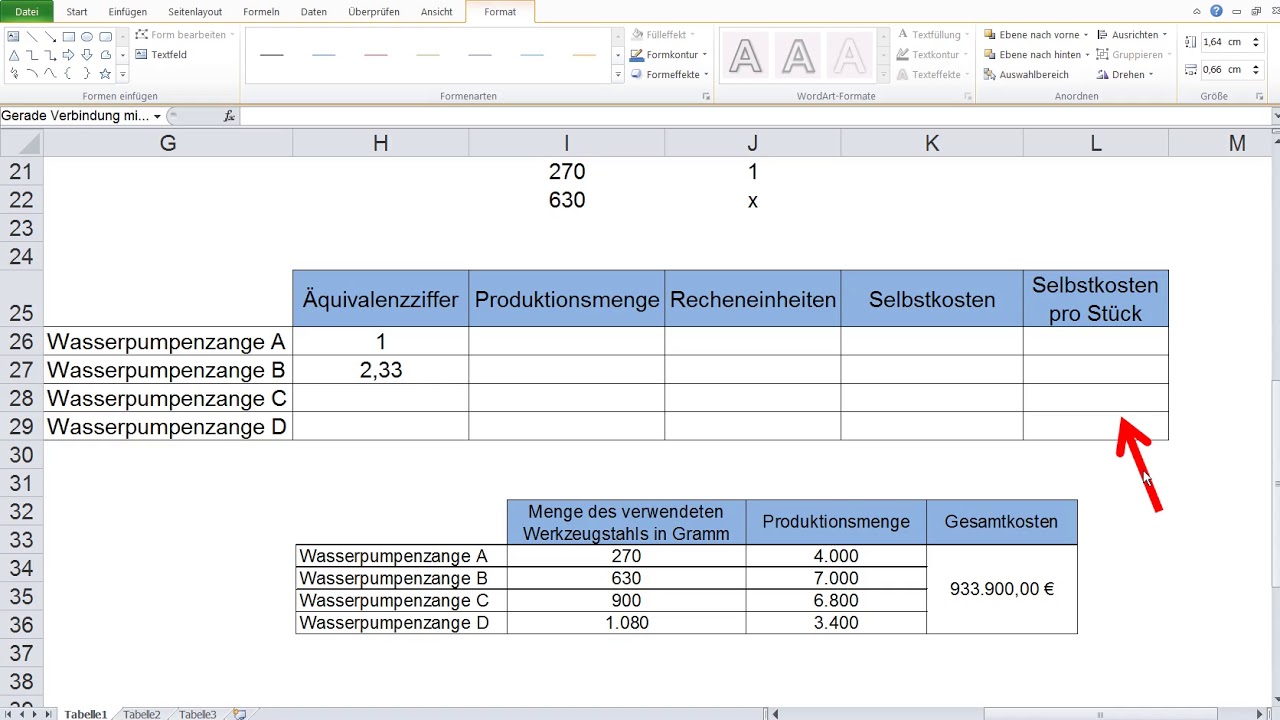Select the down block arrow shape
Image resolution: width=1280 pixels, height=720 pixels.
click(x=87, y=55)
